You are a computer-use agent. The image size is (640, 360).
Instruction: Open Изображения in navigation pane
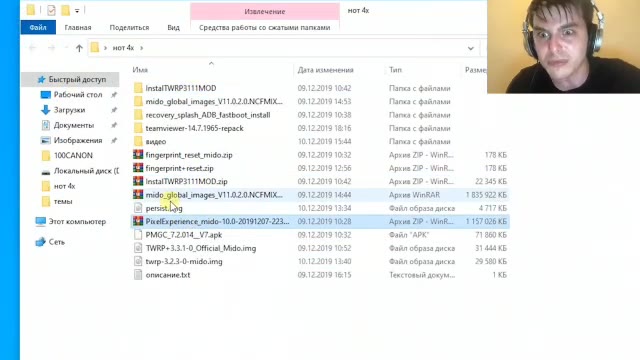coord(78,140)
